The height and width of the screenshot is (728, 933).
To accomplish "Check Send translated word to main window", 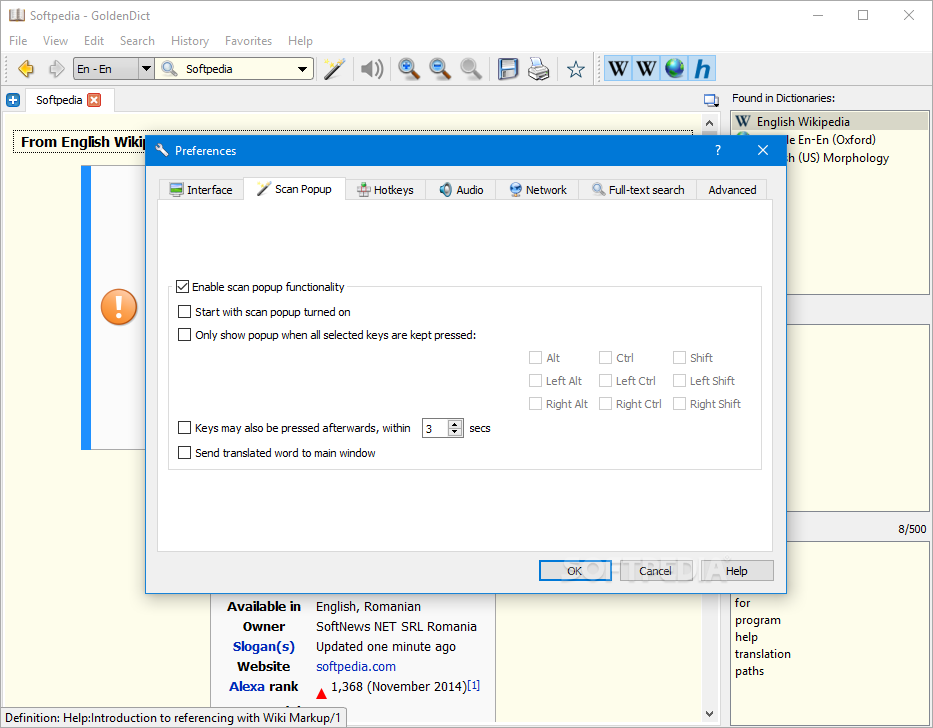I will pyautogui.click(x=184, y=453).
